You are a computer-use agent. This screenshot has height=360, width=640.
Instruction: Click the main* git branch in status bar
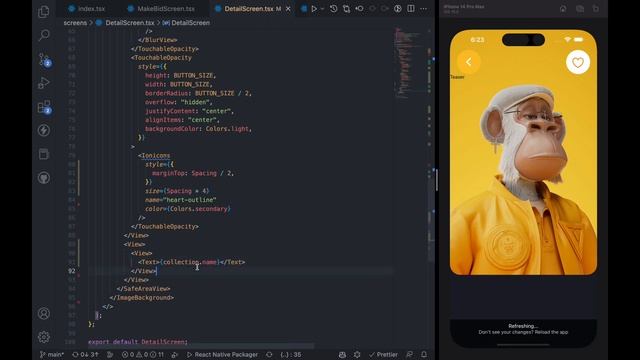(52, 355)
